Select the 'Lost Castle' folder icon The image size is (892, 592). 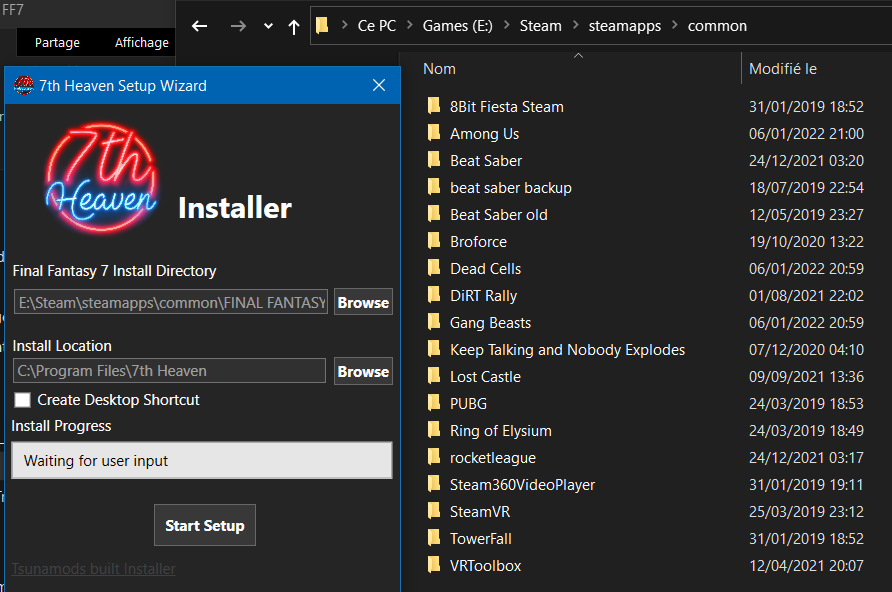434,376
